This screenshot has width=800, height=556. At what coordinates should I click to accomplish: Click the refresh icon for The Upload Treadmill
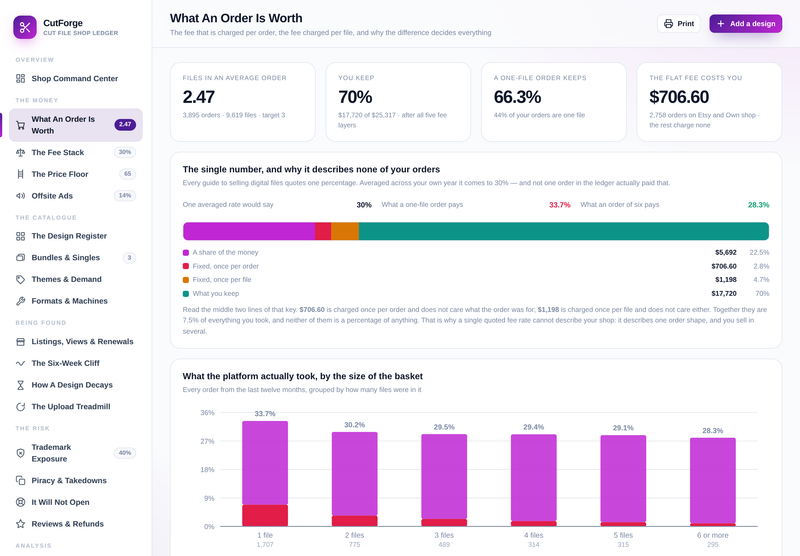coord(20,407)
